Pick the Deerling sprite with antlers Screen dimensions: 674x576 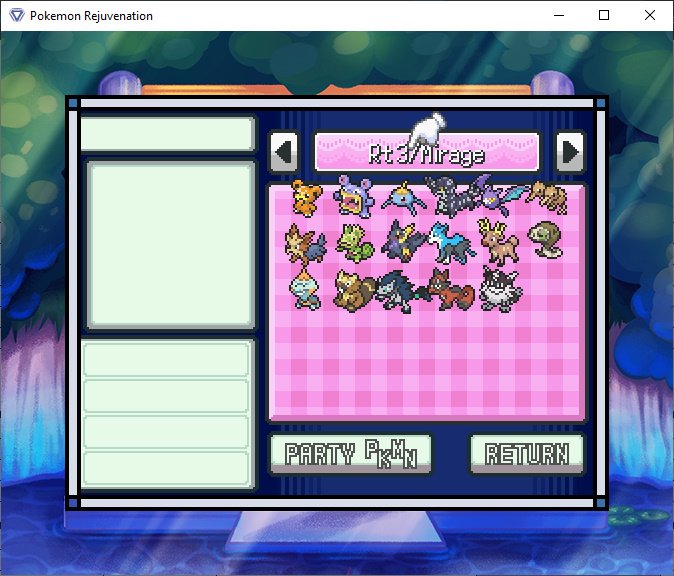point(499,242)
